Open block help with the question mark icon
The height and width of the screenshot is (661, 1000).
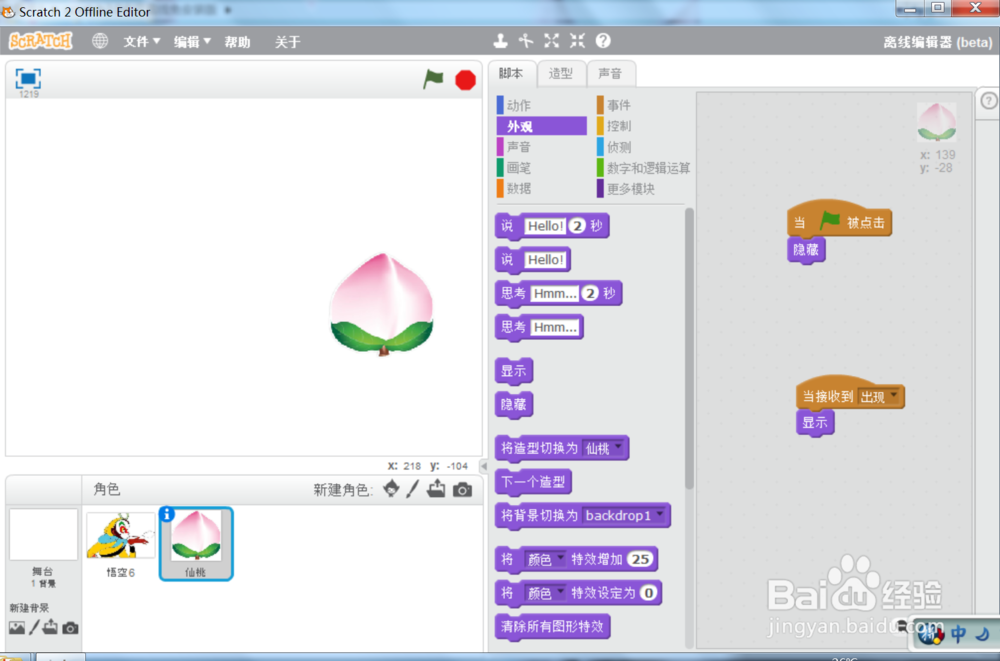coord(602,41)
